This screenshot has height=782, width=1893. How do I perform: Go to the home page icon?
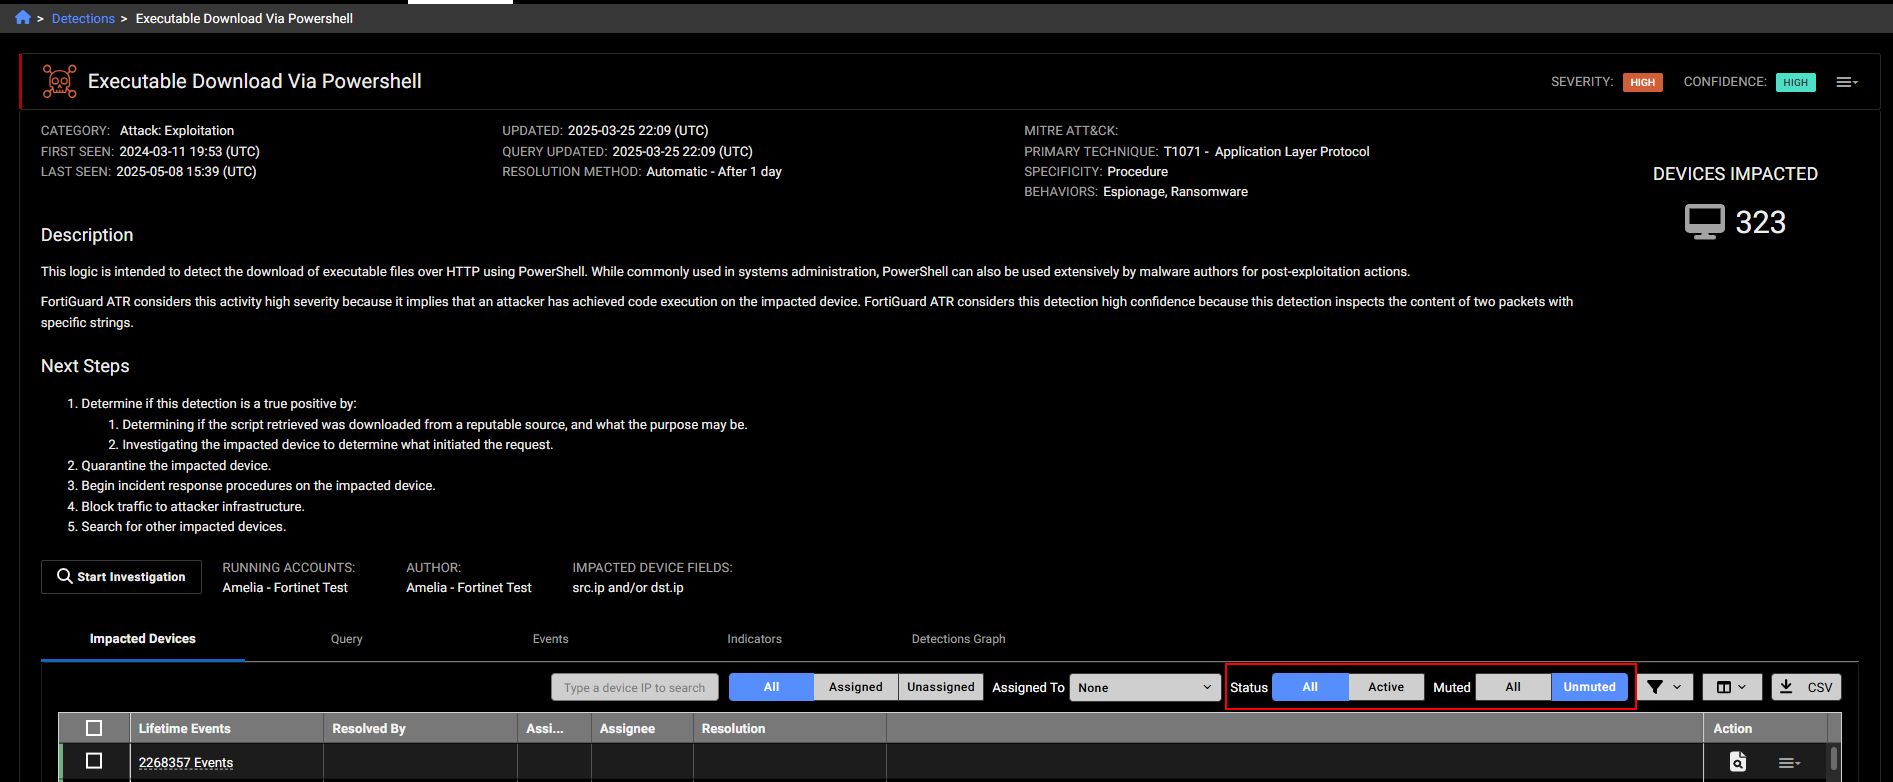(x=23, y=18)
